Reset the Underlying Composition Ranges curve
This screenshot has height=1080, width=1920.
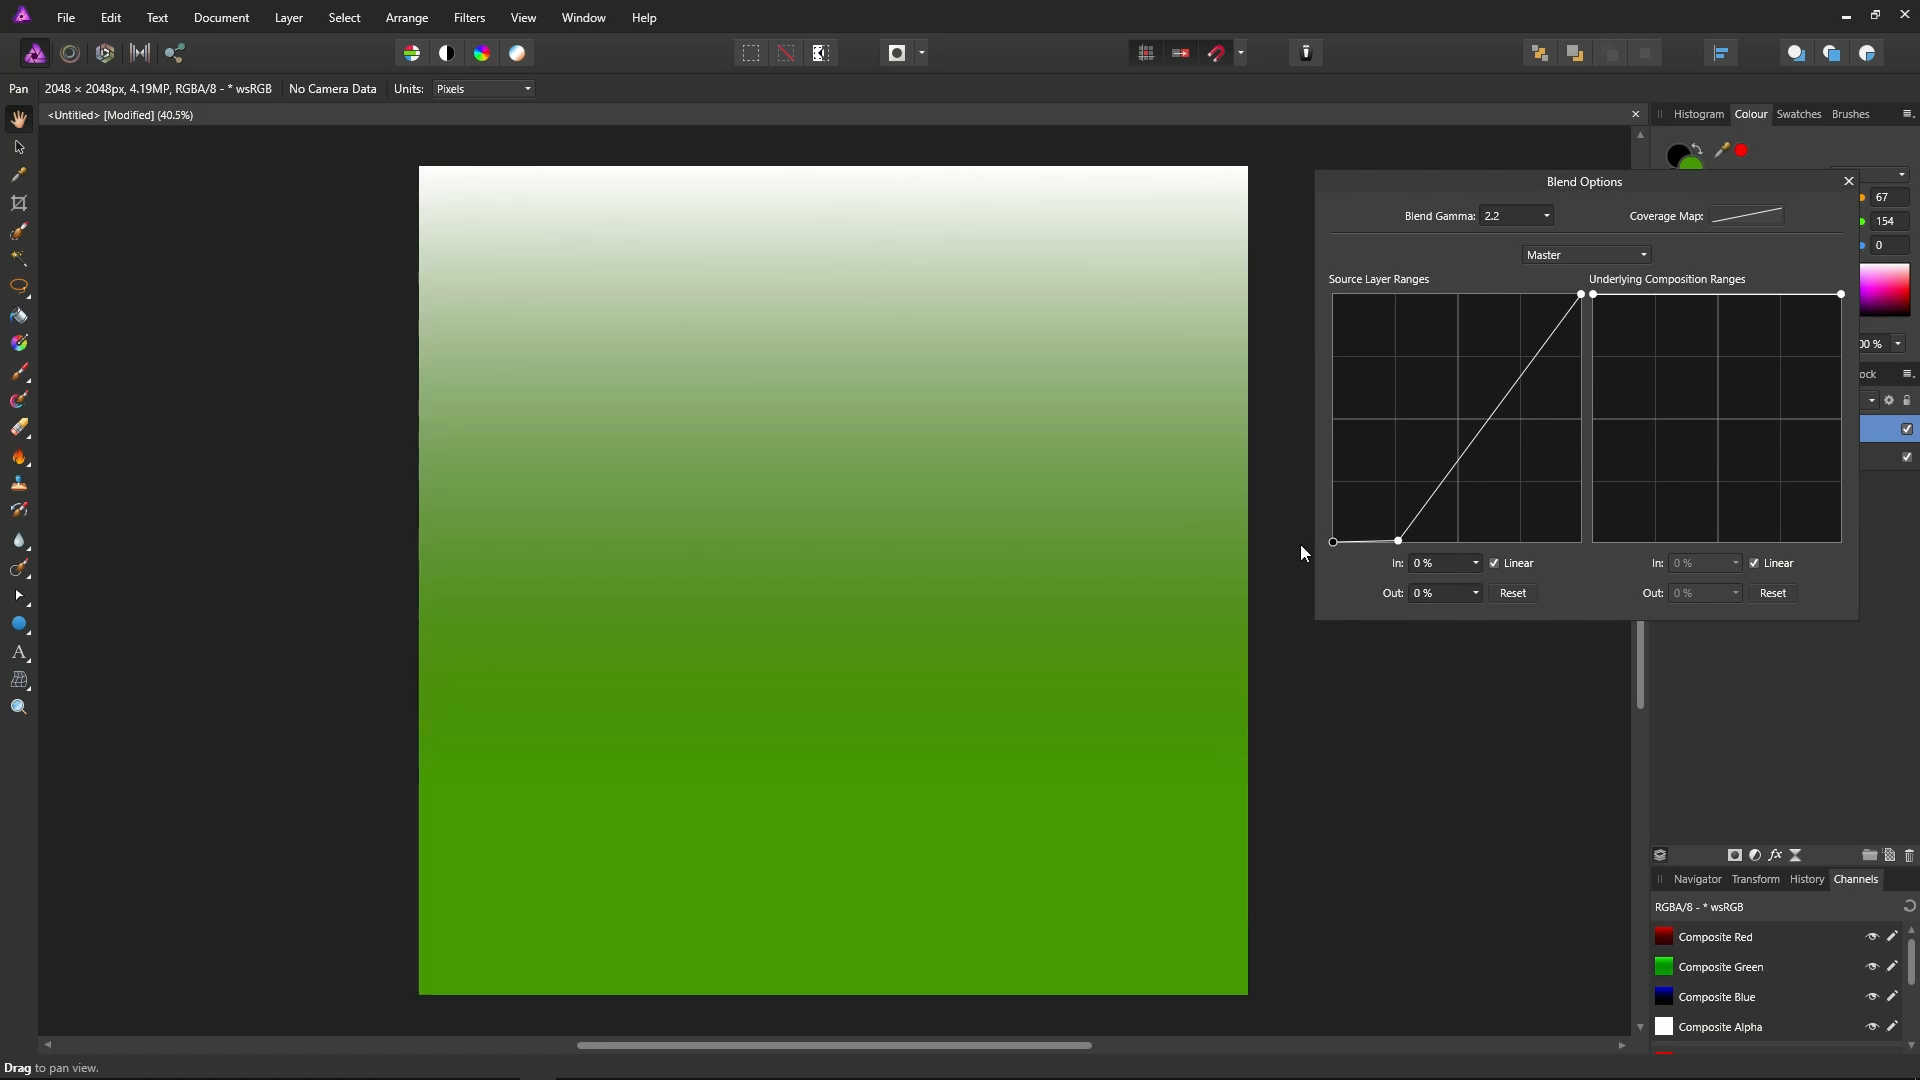(x=1772, y=593)
